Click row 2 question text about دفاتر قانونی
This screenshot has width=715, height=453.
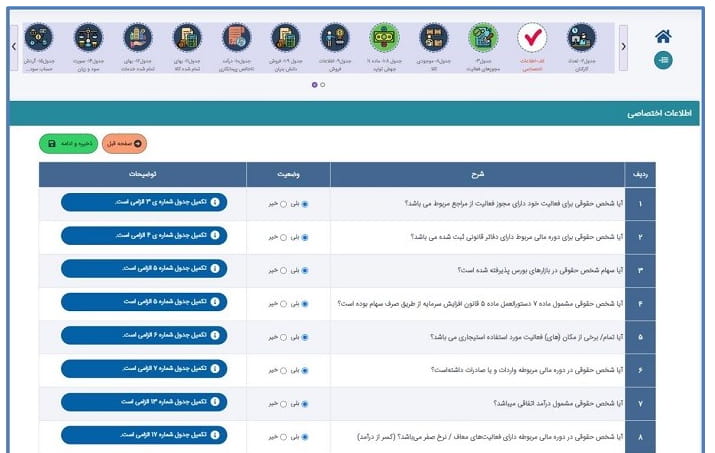517,237
